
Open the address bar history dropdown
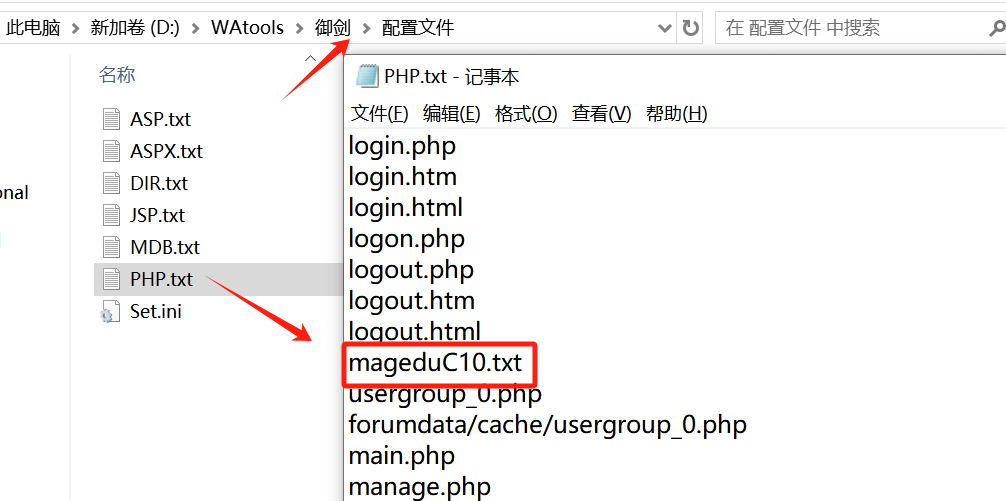(x=665, y=28)
